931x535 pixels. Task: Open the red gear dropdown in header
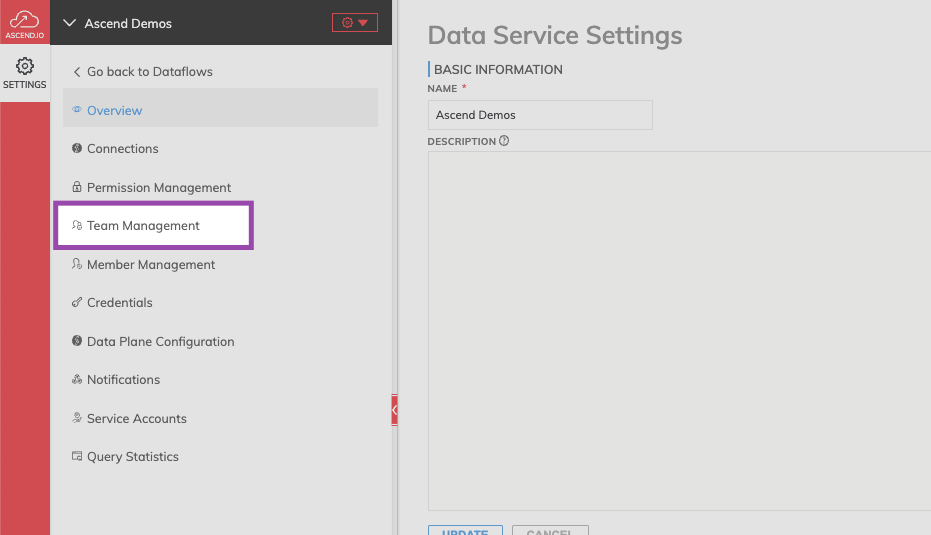[354, 23]
